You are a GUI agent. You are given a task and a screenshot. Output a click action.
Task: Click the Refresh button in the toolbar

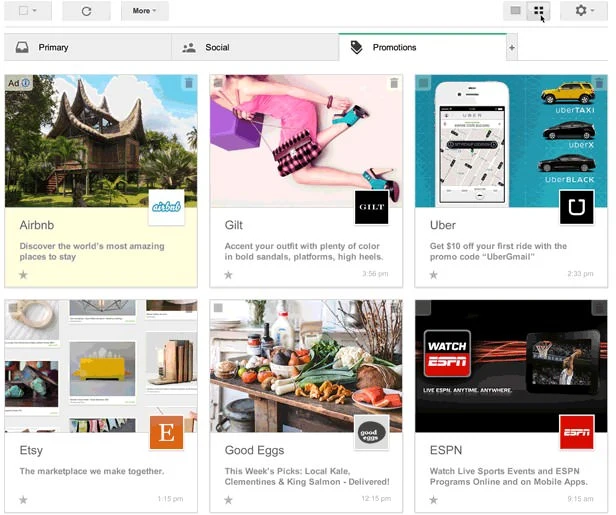point(86,11)
